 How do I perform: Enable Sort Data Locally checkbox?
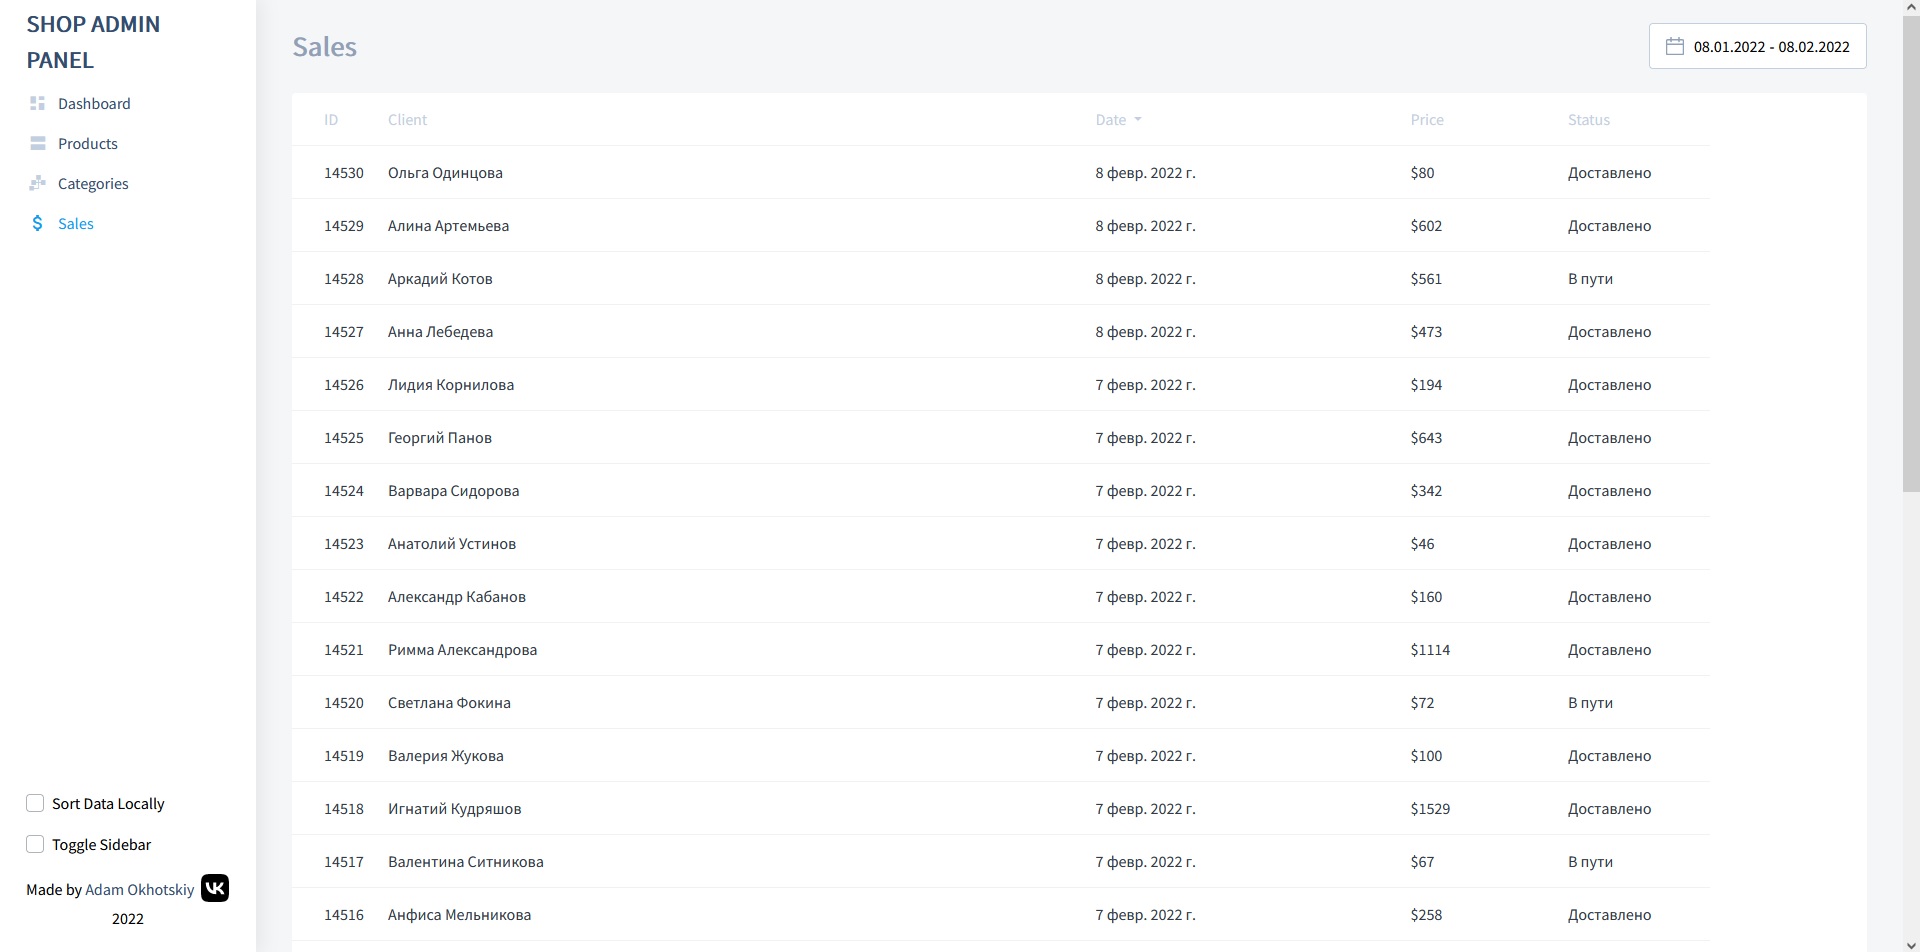click(x=35, y=803)
